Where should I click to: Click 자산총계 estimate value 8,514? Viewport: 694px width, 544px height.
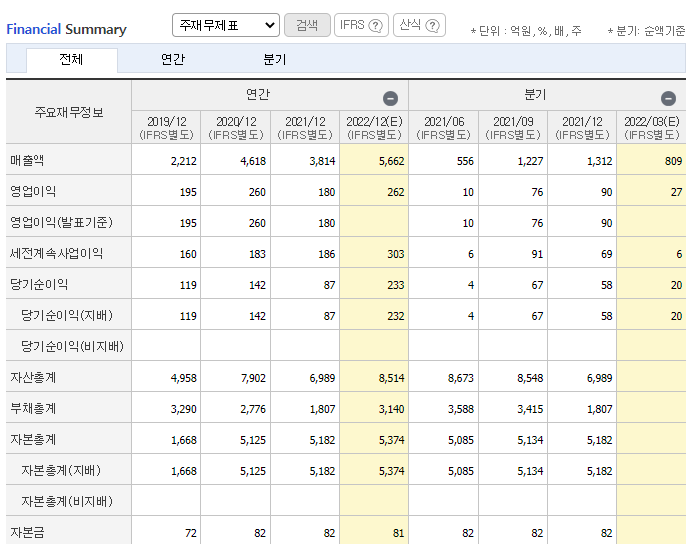point(392,378)
